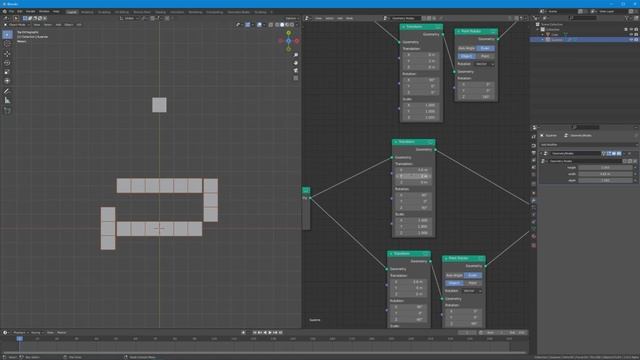Open the viewport Options dropdown
The height and width of the screenshot is (360, 640).
pos(291,18)
